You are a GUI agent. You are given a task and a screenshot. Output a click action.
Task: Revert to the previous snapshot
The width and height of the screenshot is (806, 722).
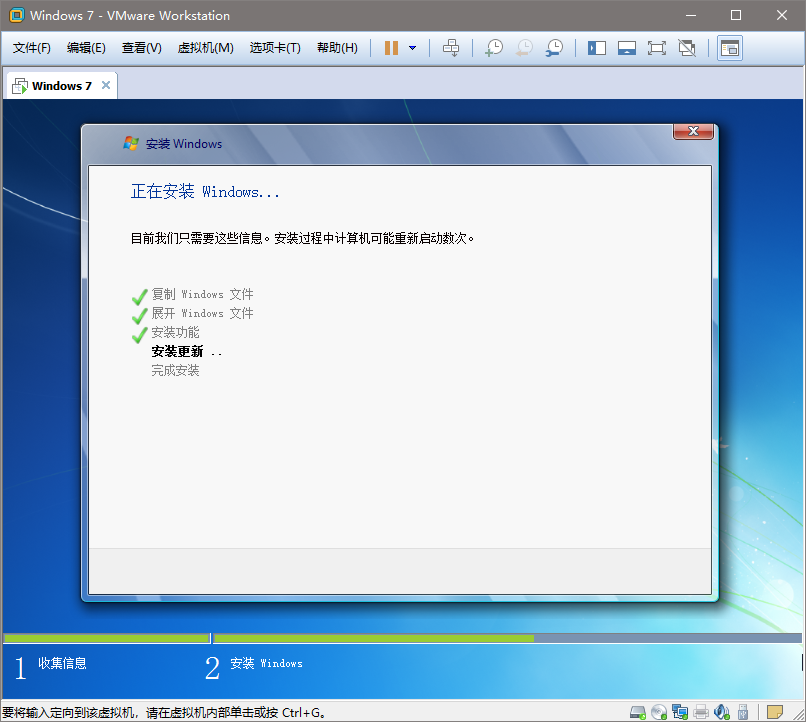(524, 48)
